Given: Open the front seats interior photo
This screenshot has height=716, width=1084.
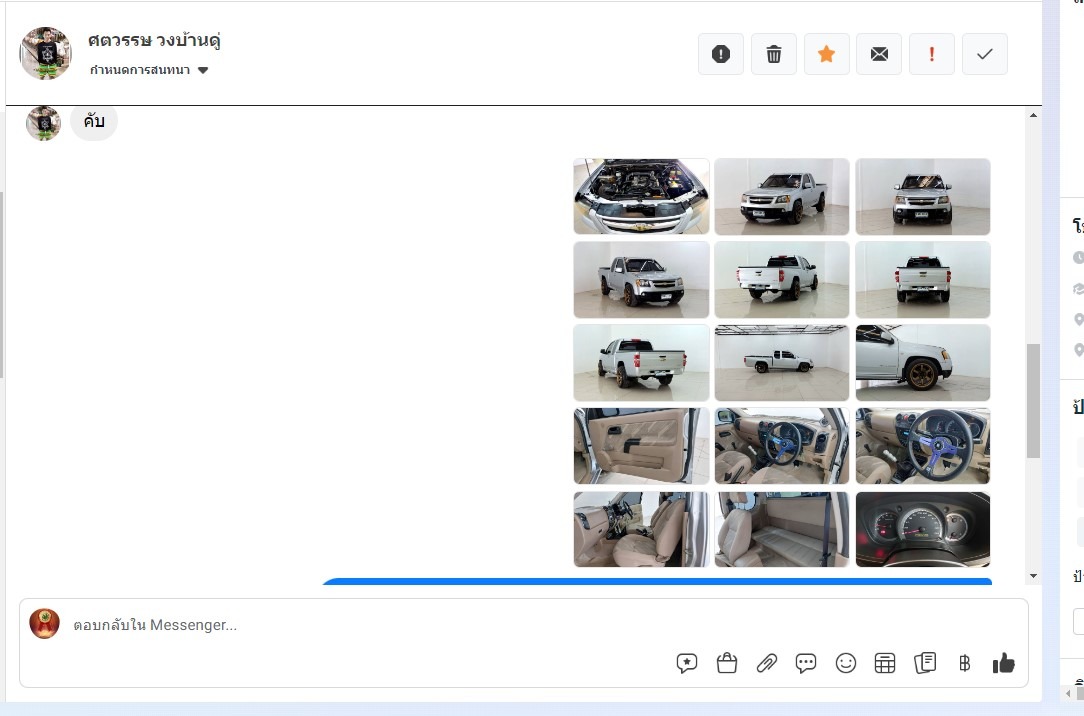Looking at the screenshot, I should click(x=642, y=529).
